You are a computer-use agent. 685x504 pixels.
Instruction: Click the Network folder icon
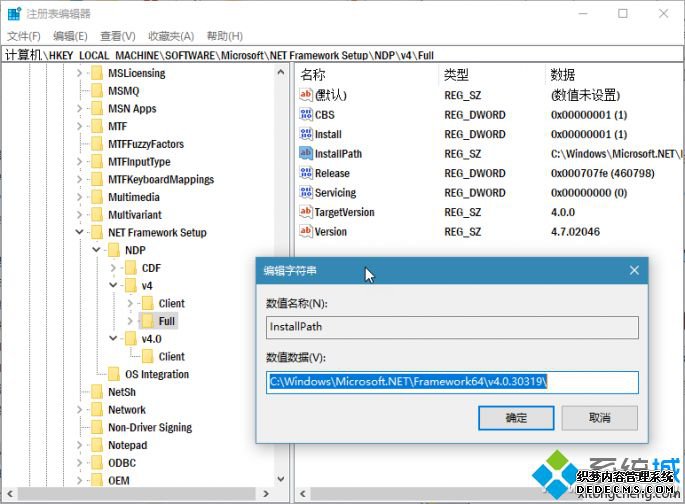(97, 410)
